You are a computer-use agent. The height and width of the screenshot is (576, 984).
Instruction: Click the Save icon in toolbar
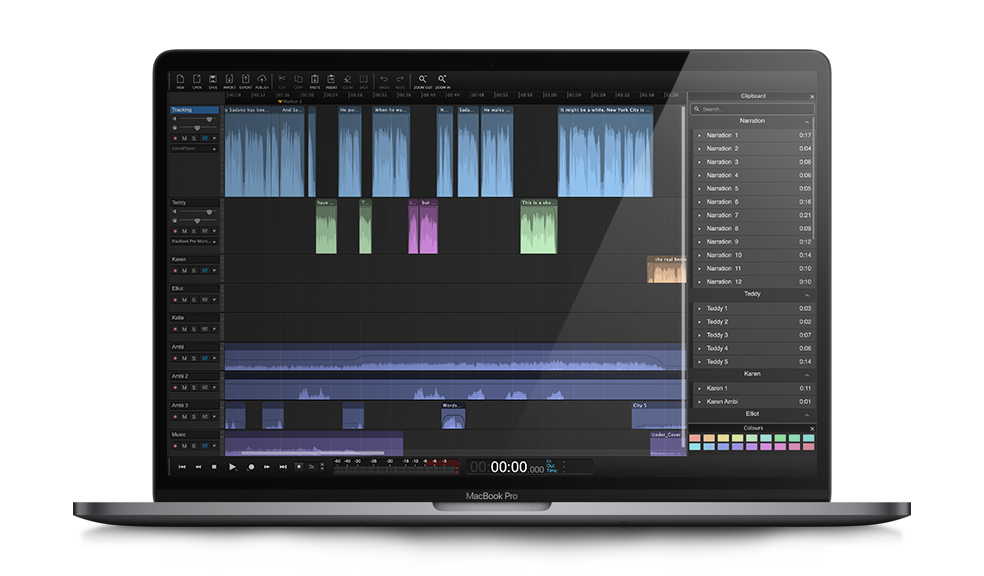(x=213, y=80)
